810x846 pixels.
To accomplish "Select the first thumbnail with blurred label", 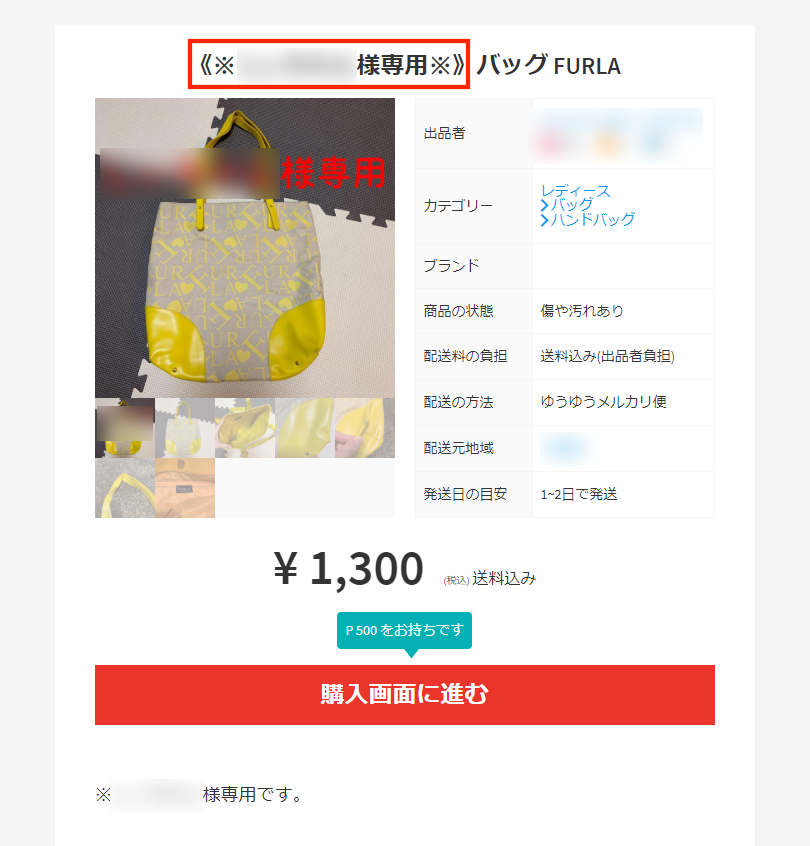I will (x=125, y=428).
